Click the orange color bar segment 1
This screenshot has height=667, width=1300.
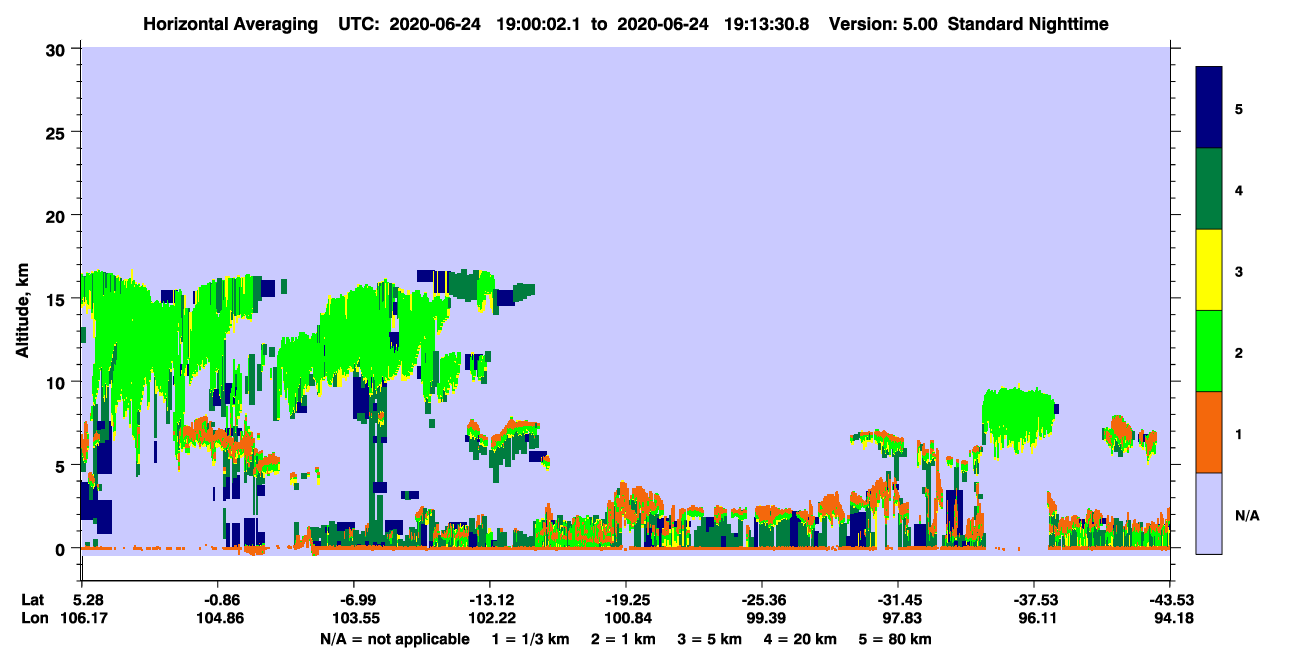click(x=1209, y=432)
